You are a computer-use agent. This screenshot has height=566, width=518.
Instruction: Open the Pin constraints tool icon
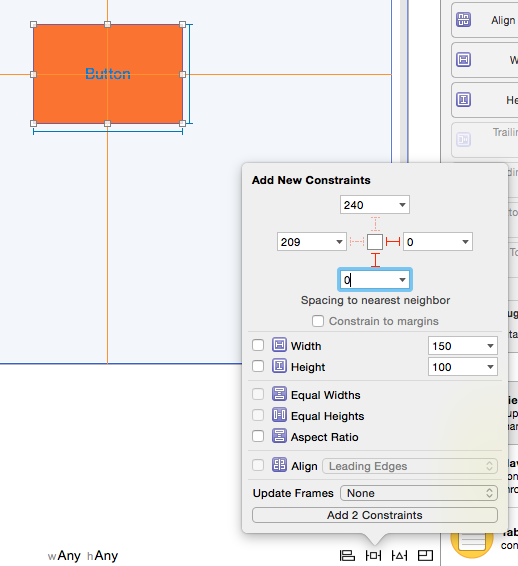click(373, 555)
